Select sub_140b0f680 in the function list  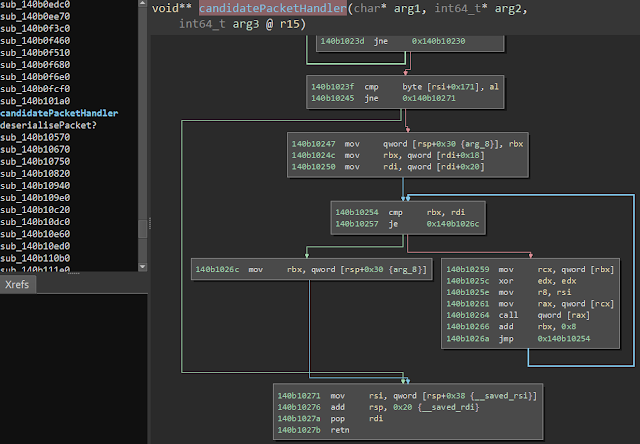tap(35, 65)
